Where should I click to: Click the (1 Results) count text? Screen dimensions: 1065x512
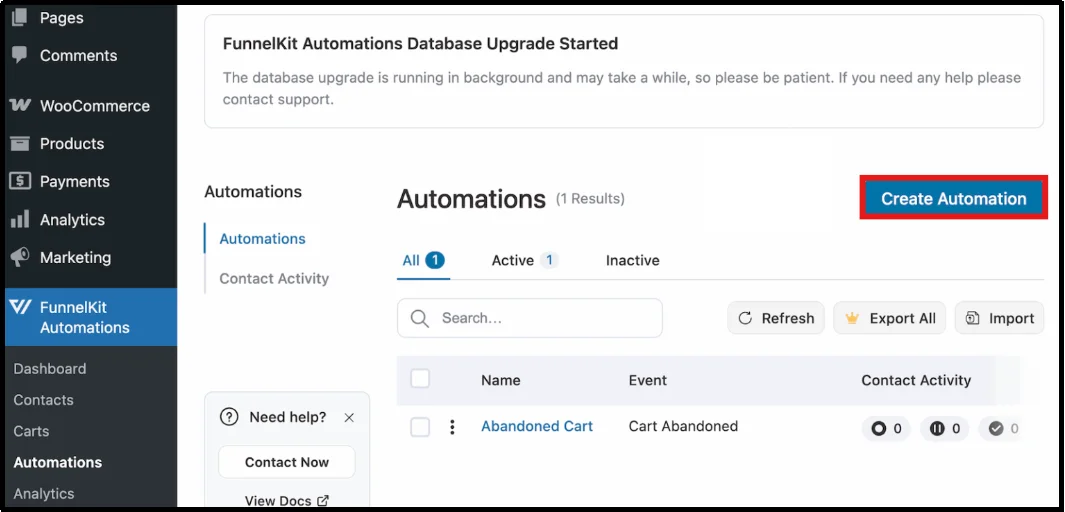point(590,199)
